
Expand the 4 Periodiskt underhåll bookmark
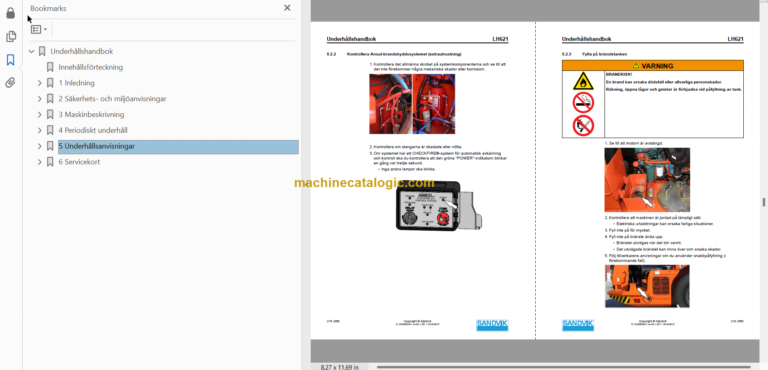[40, 130]
